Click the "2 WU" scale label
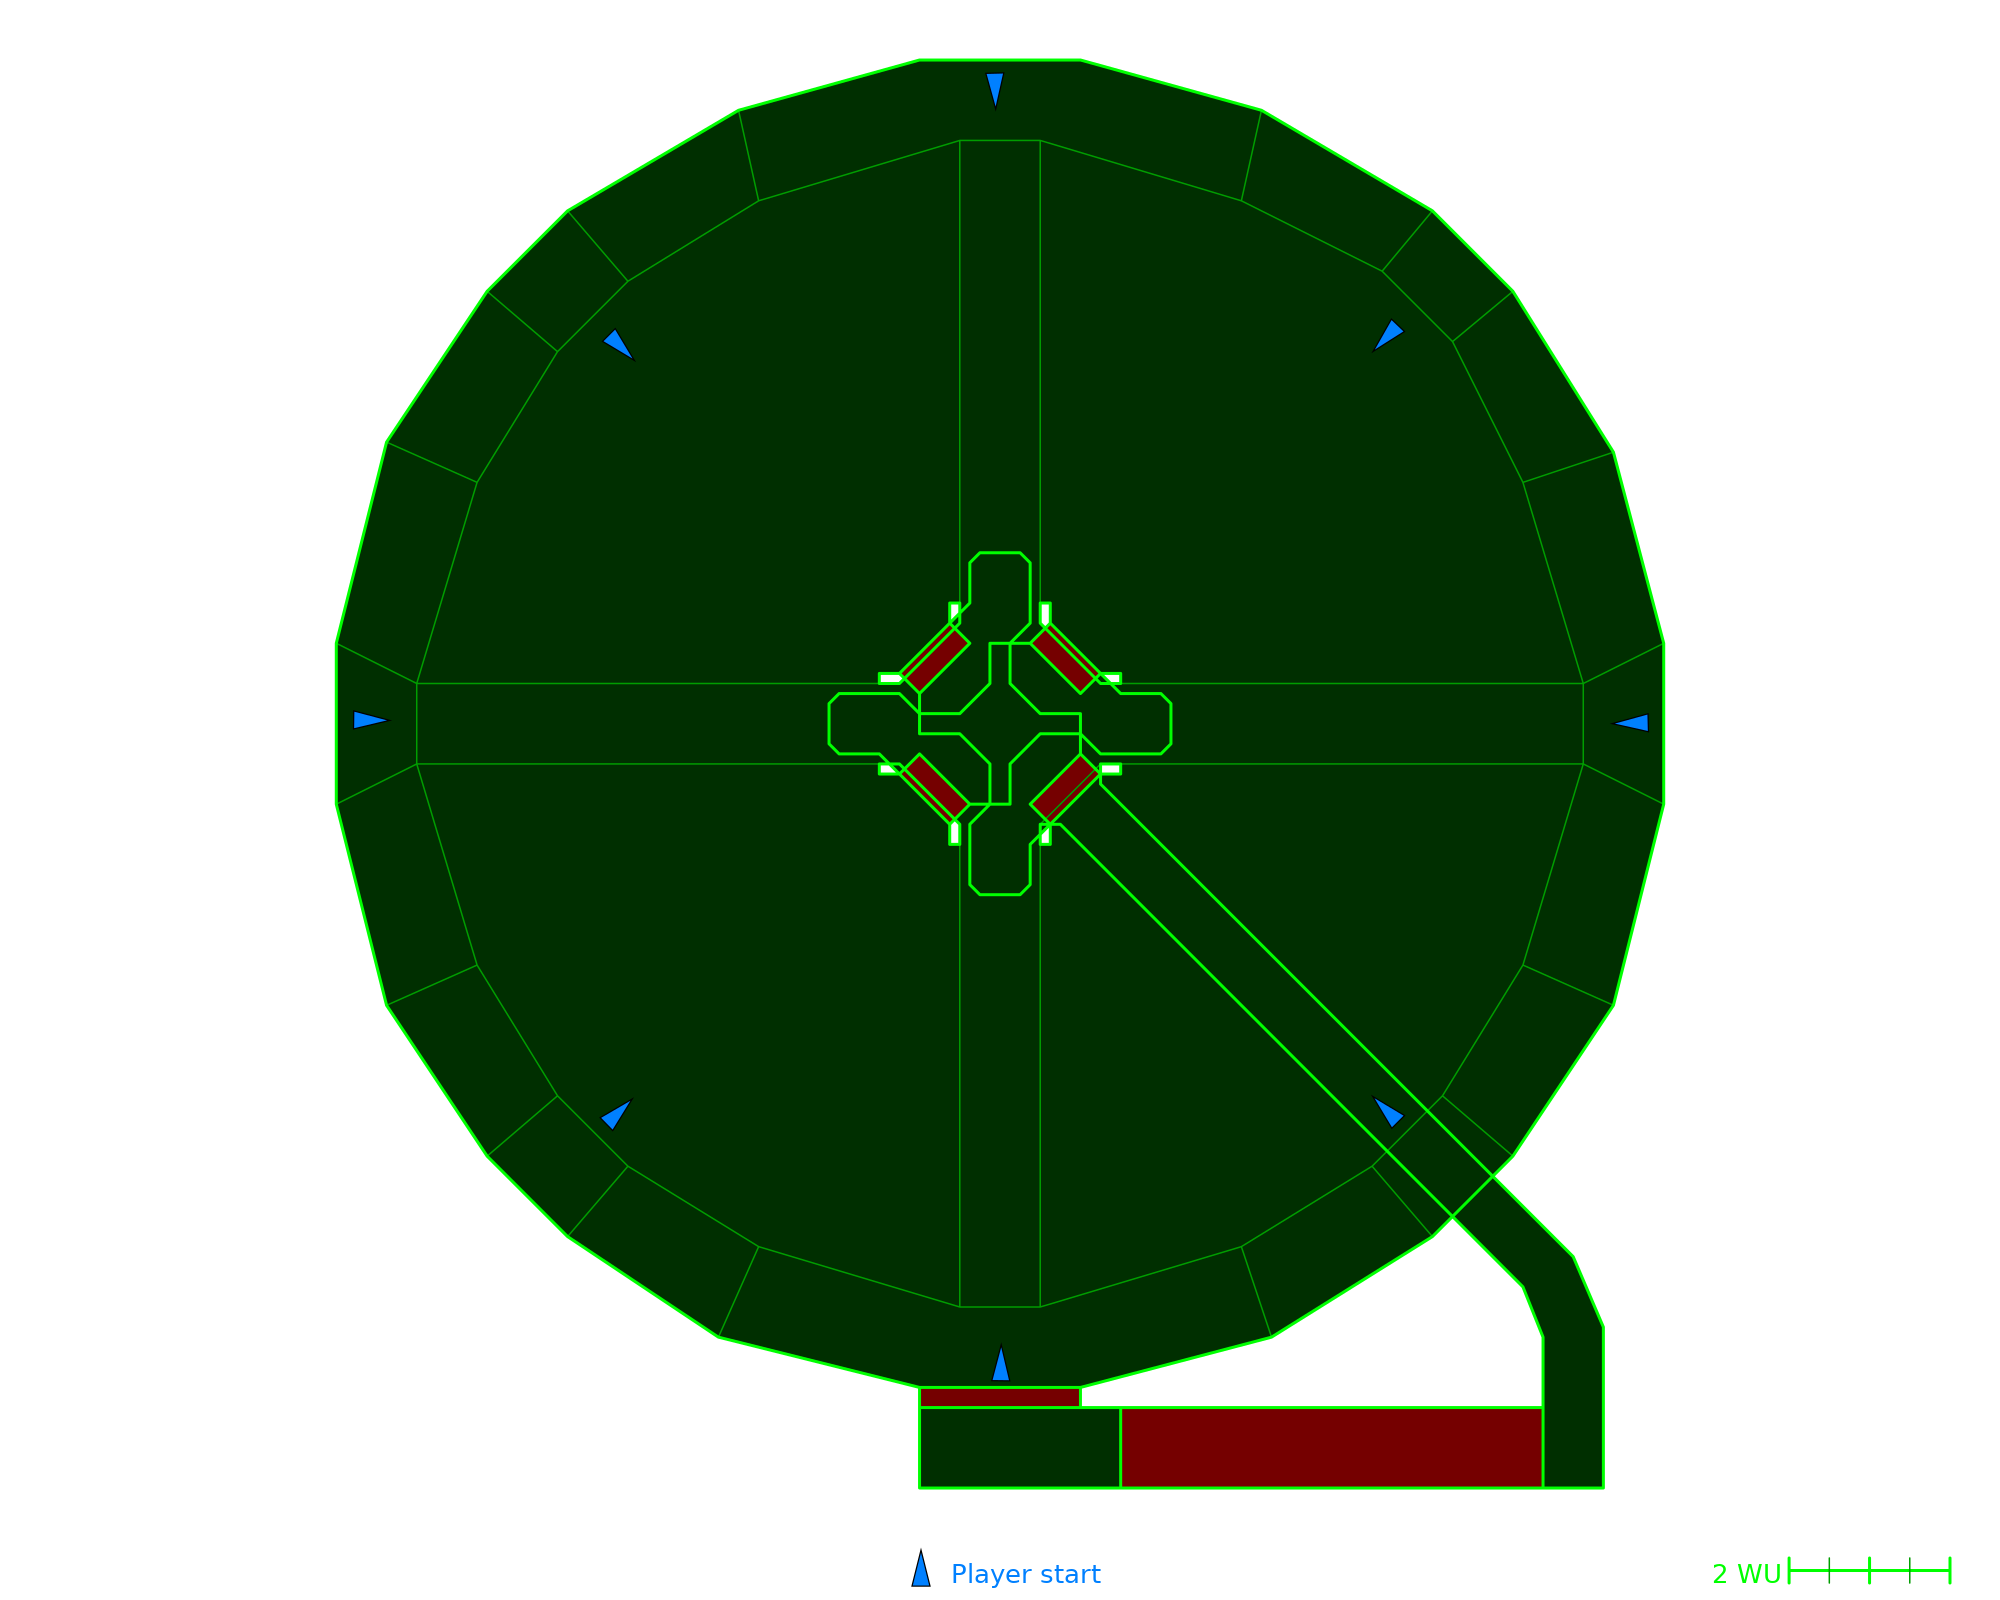 tap(1745, 1574)
